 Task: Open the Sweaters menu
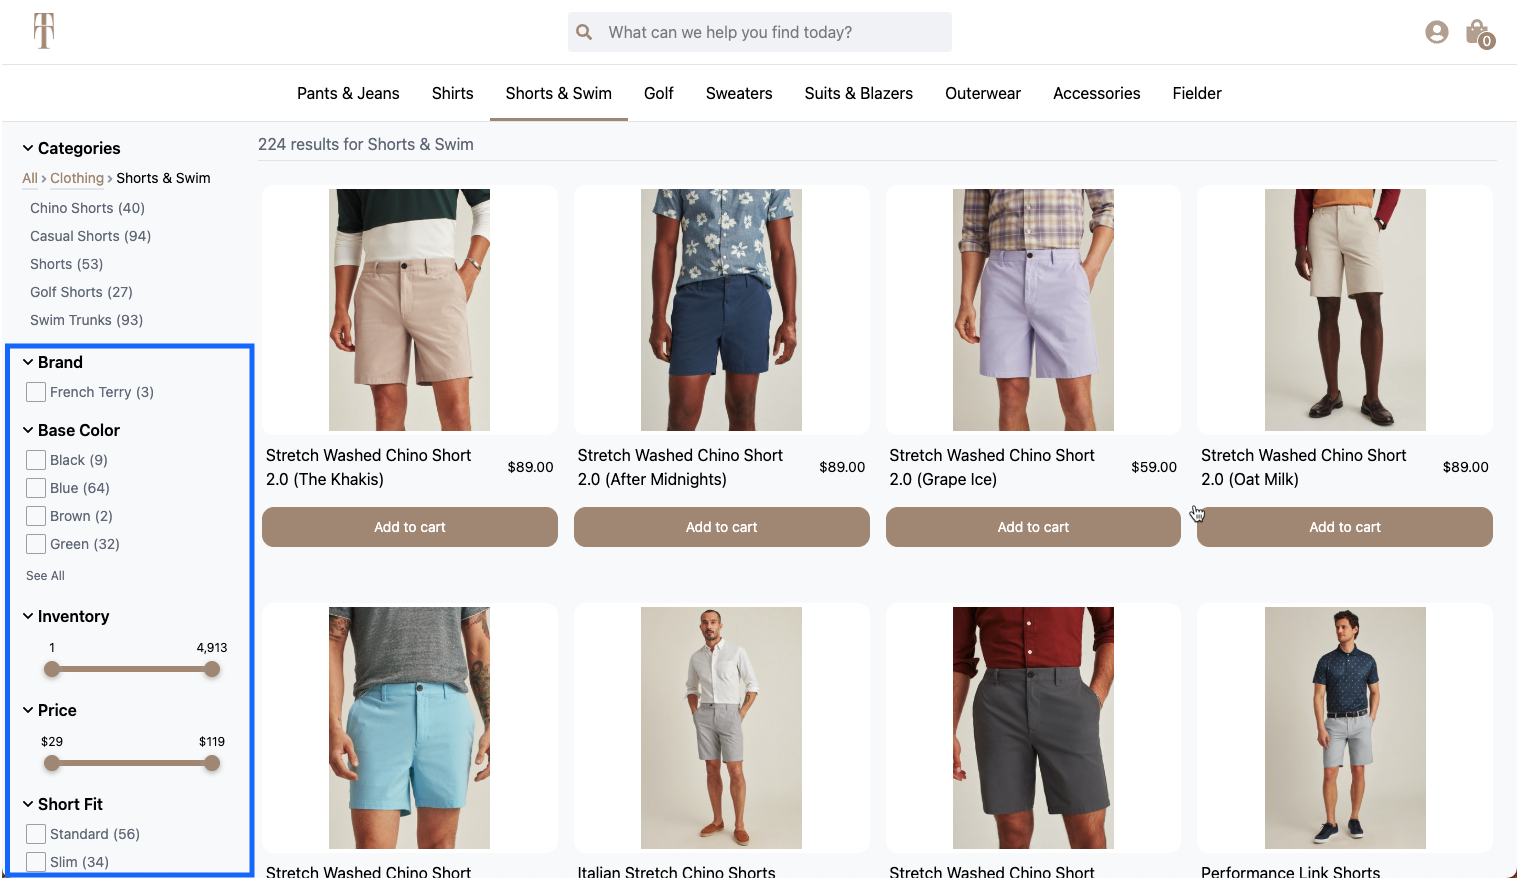click(x=739, y=93)
